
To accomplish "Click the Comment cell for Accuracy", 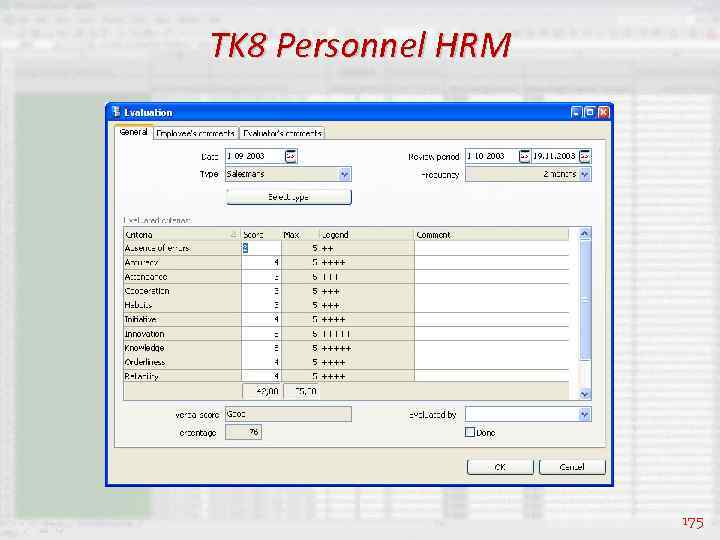I will (491, 263).
